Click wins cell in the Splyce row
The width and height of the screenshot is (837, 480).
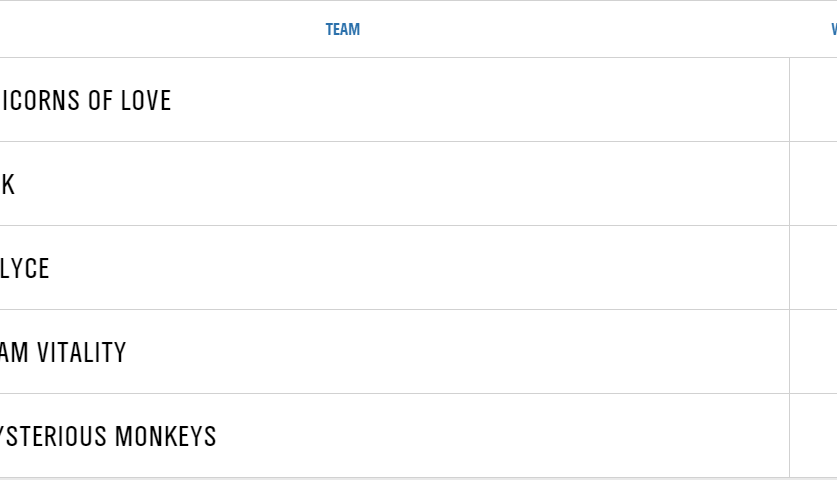pos(813,268)
